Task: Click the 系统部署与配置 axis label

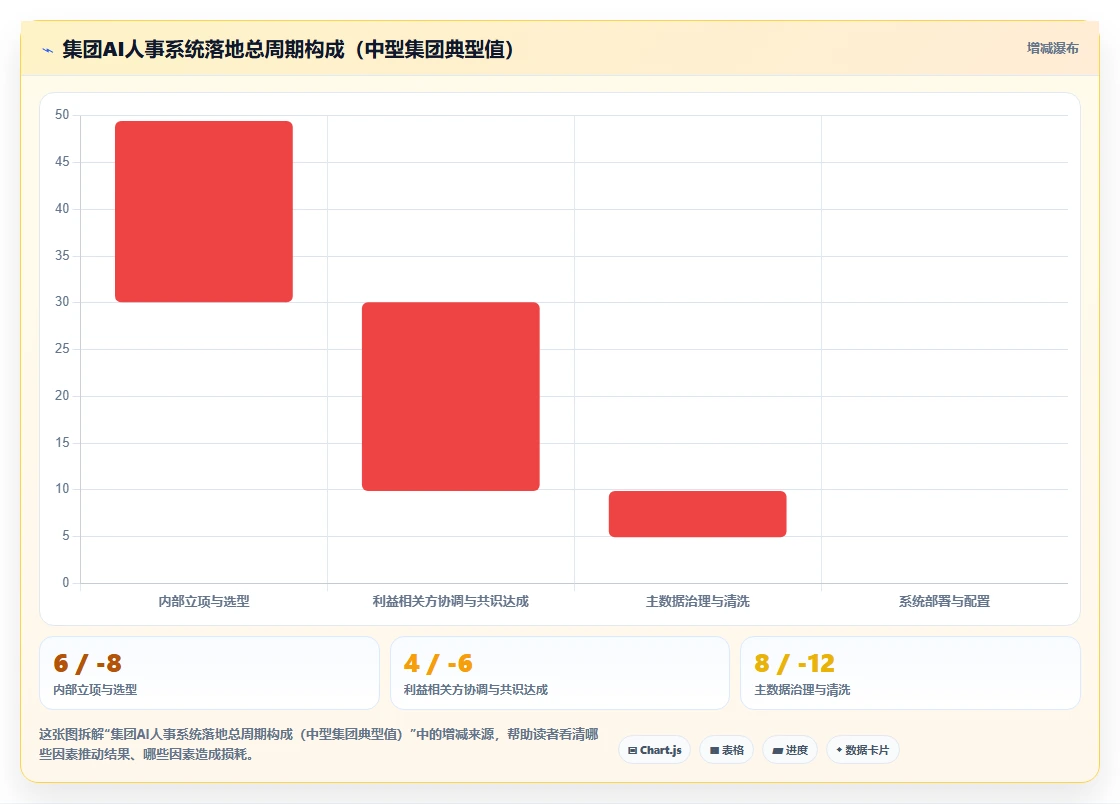Action: coord(944,601)
